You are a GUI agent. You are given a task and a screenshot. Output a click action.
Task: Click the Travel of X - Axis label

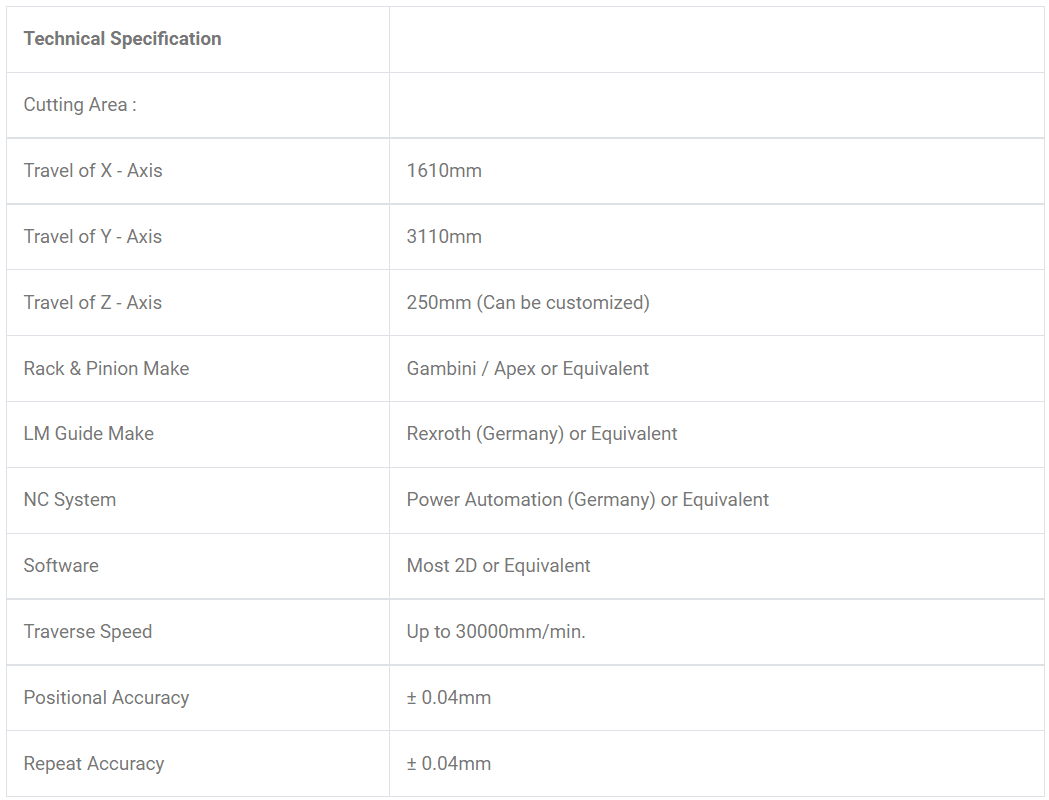point(93,171)
